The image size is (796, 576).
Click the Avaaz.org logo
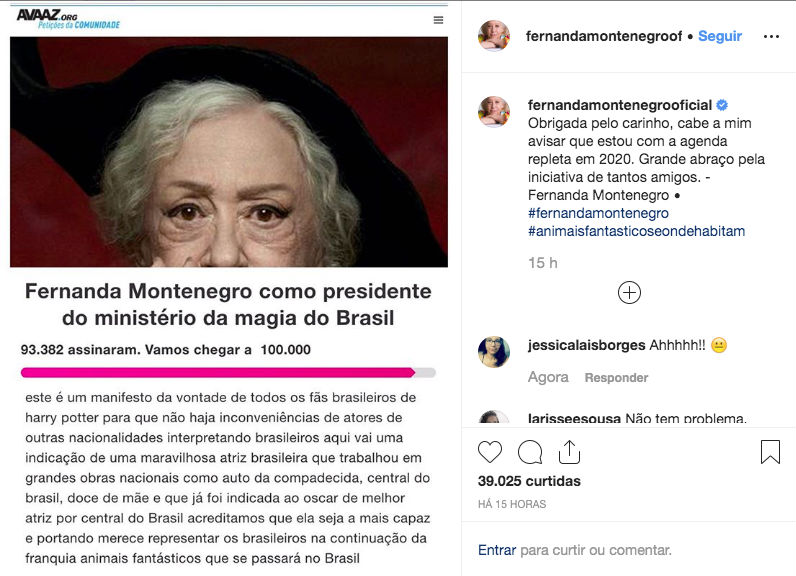68,19
